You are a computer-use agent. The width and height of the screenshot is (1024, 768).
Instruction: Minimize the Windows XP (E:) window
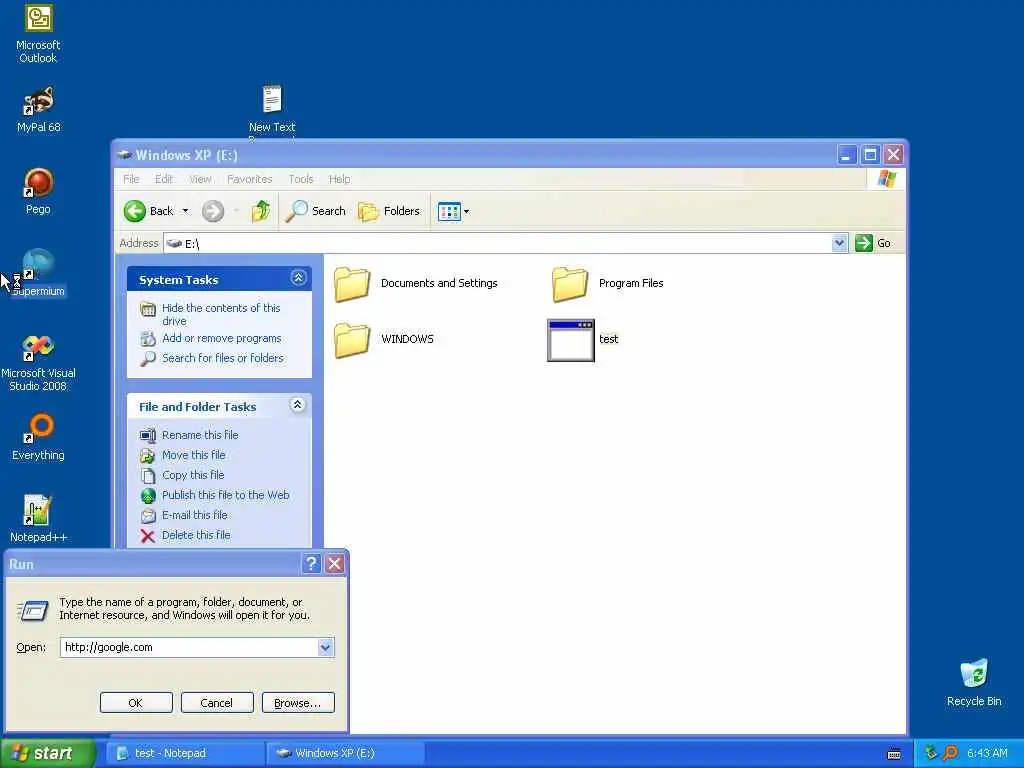[846, 155]
